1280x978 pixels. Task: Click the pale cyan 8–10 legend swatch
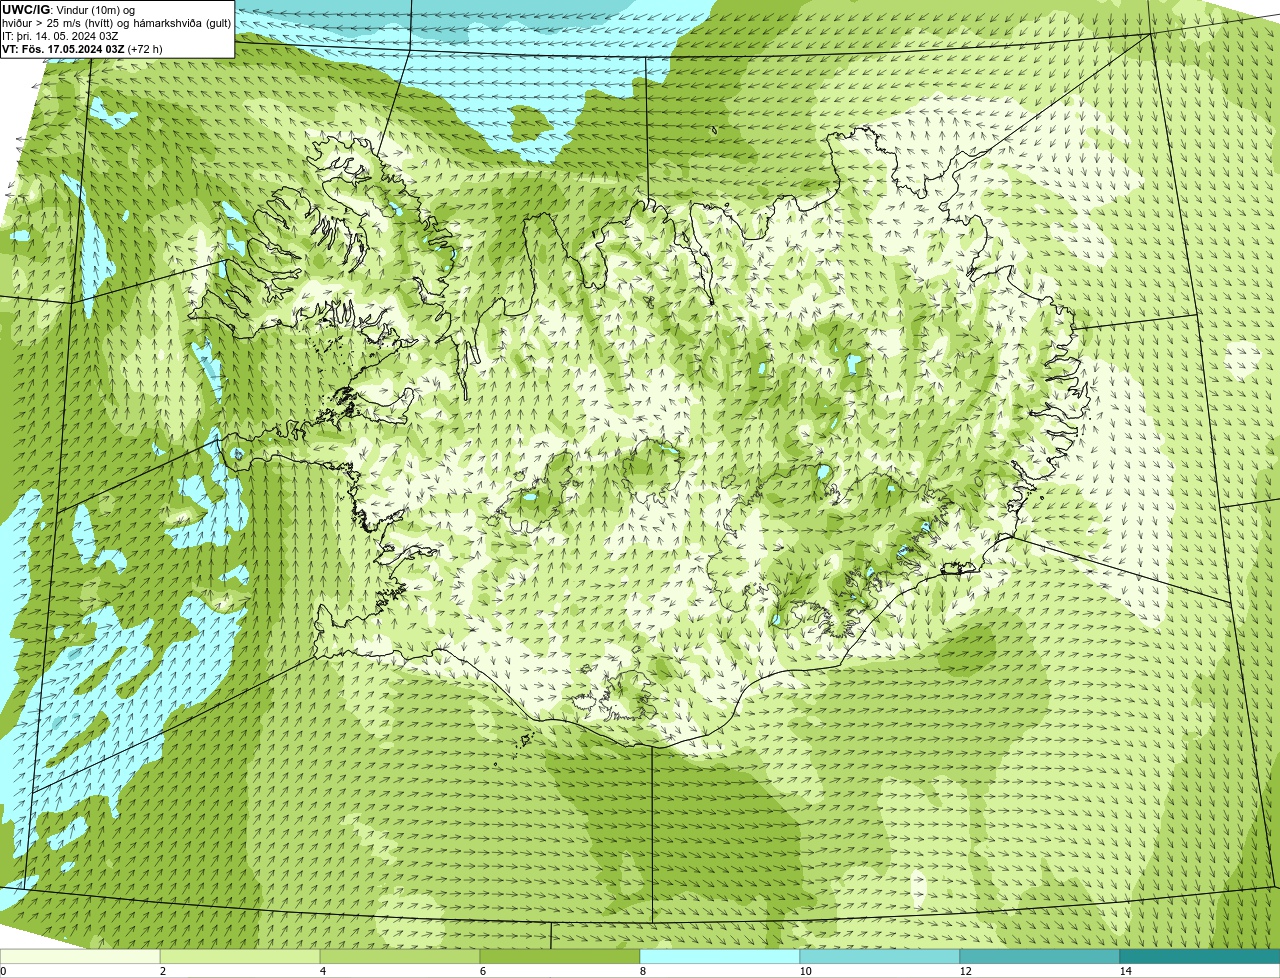720,956
